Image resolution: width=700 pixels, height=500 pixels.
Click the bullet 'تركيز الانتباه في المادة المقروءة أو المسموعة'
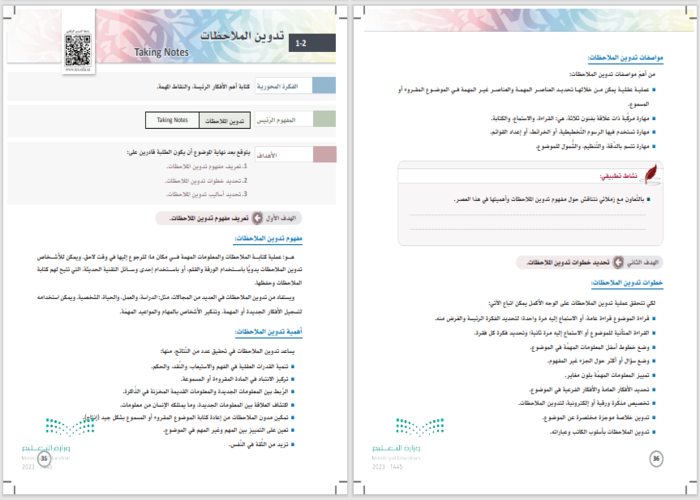(238, 379)
